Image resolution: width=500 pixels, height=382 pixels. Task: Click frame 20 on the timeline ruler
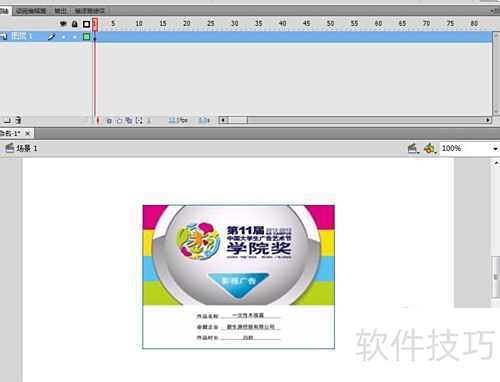[x=187, y=24]
